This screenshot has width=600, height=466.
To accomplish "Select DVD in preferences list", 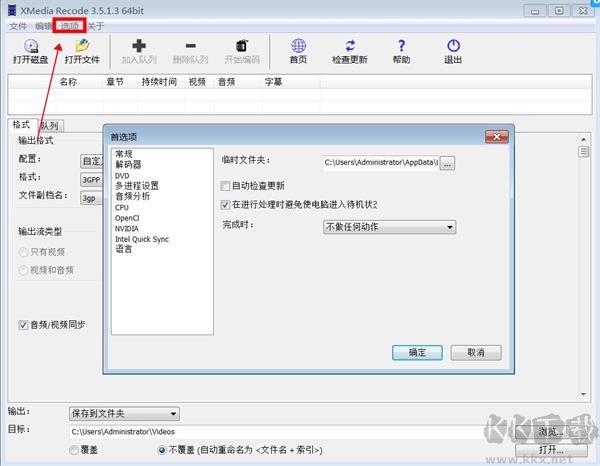I will pyautogui.click(x=122, y=176).
